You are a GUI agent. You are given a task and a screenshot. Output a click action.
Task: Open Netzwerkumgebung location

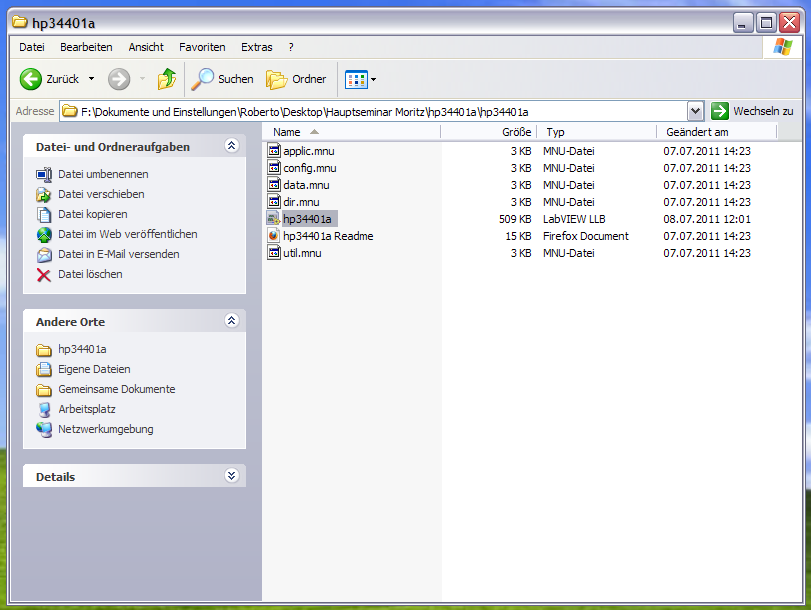pos(106,429)
